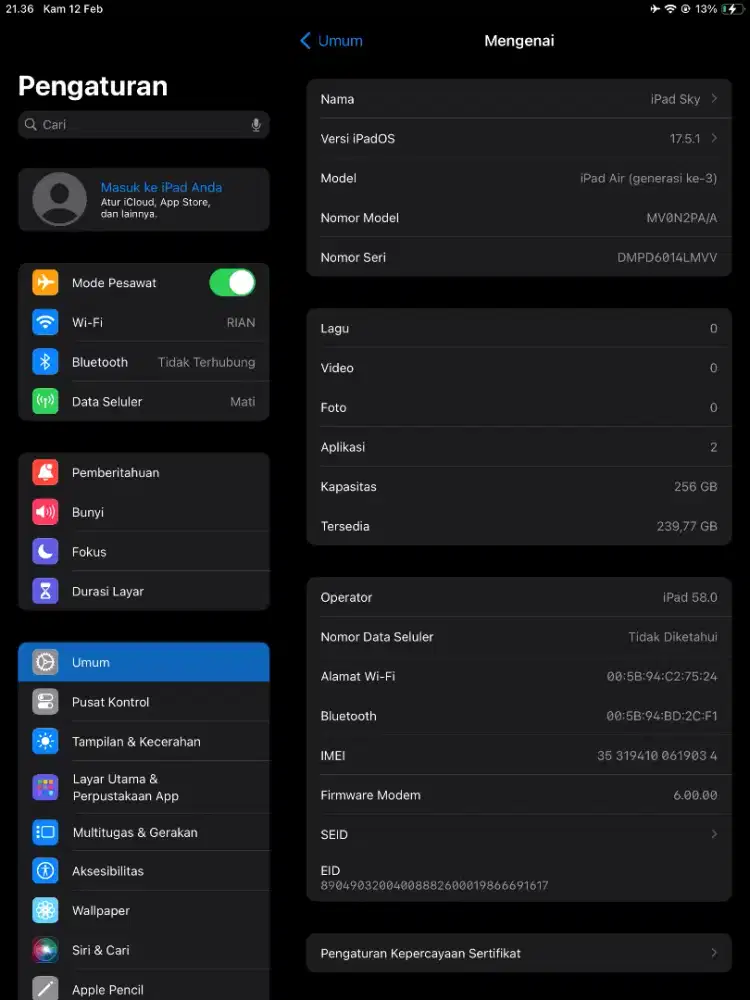Open the Wi-Fi RIAN menu row
The height and width of the screenshot is (1000, 750).
pyautogui.click(x=143, y=322)
